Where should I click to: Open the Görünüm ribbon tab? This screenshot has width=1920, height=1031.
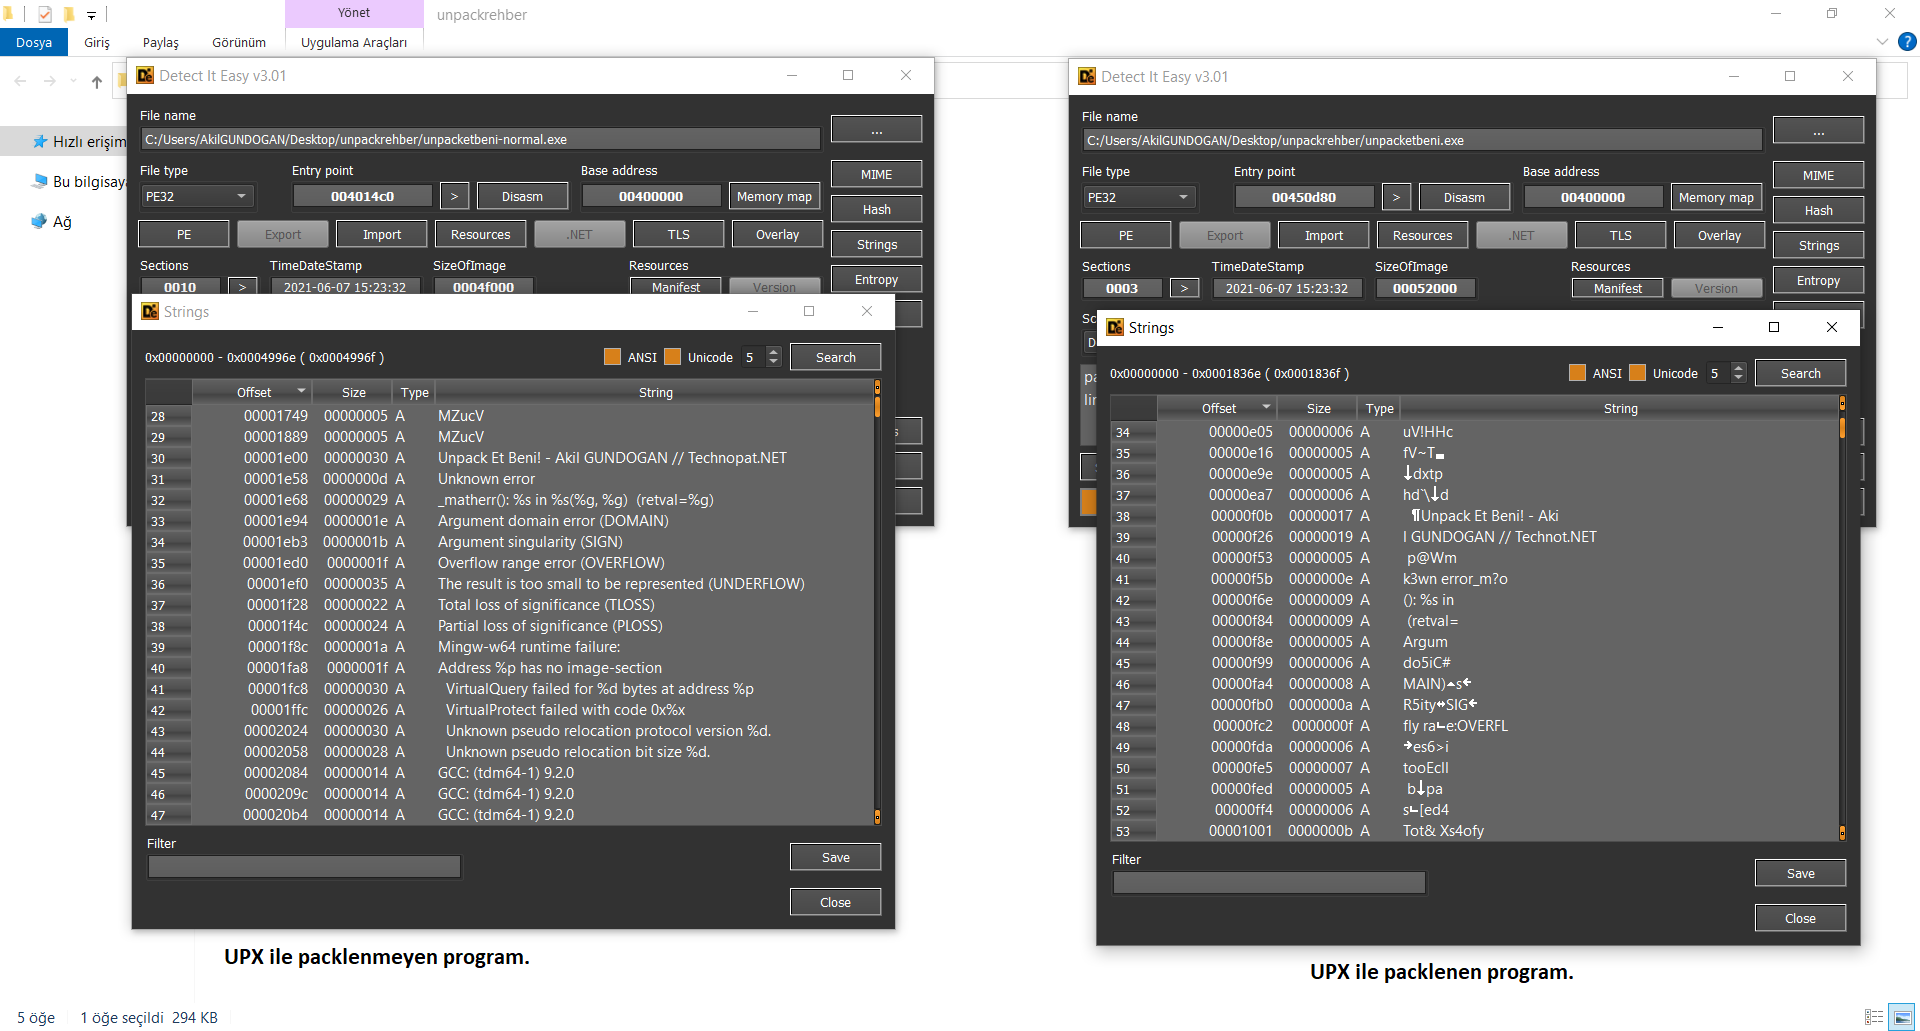239,42
